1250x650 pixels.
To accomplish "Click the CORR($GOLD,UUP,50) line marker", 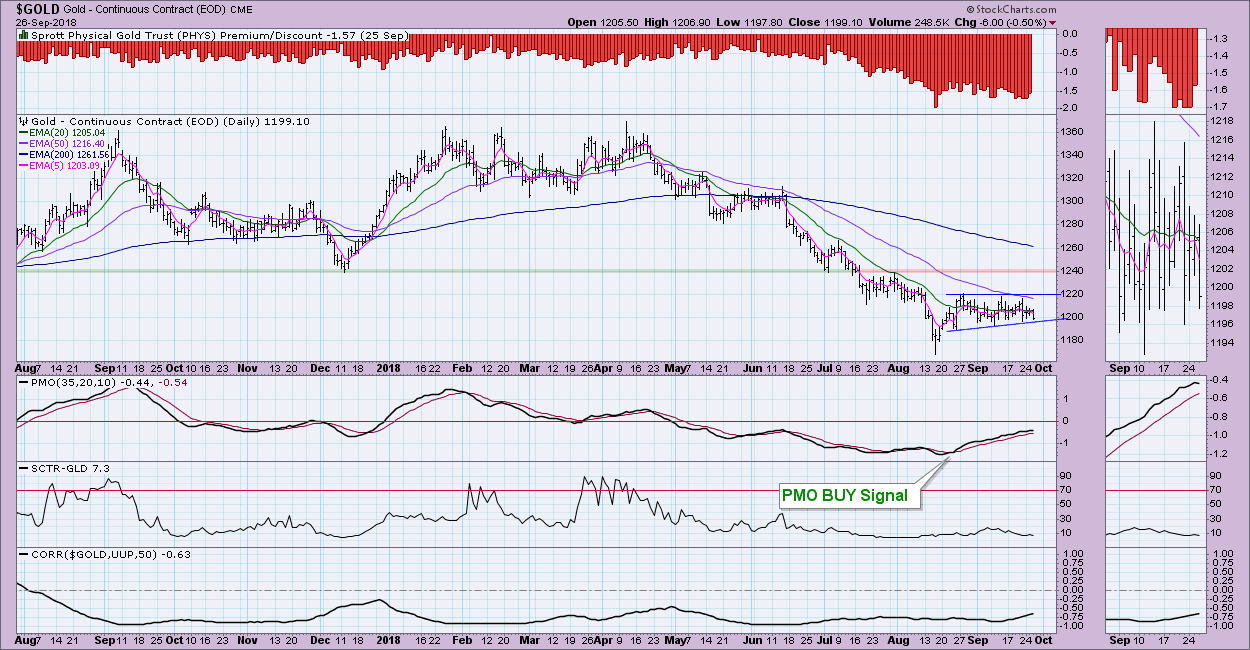I will 25,554.
